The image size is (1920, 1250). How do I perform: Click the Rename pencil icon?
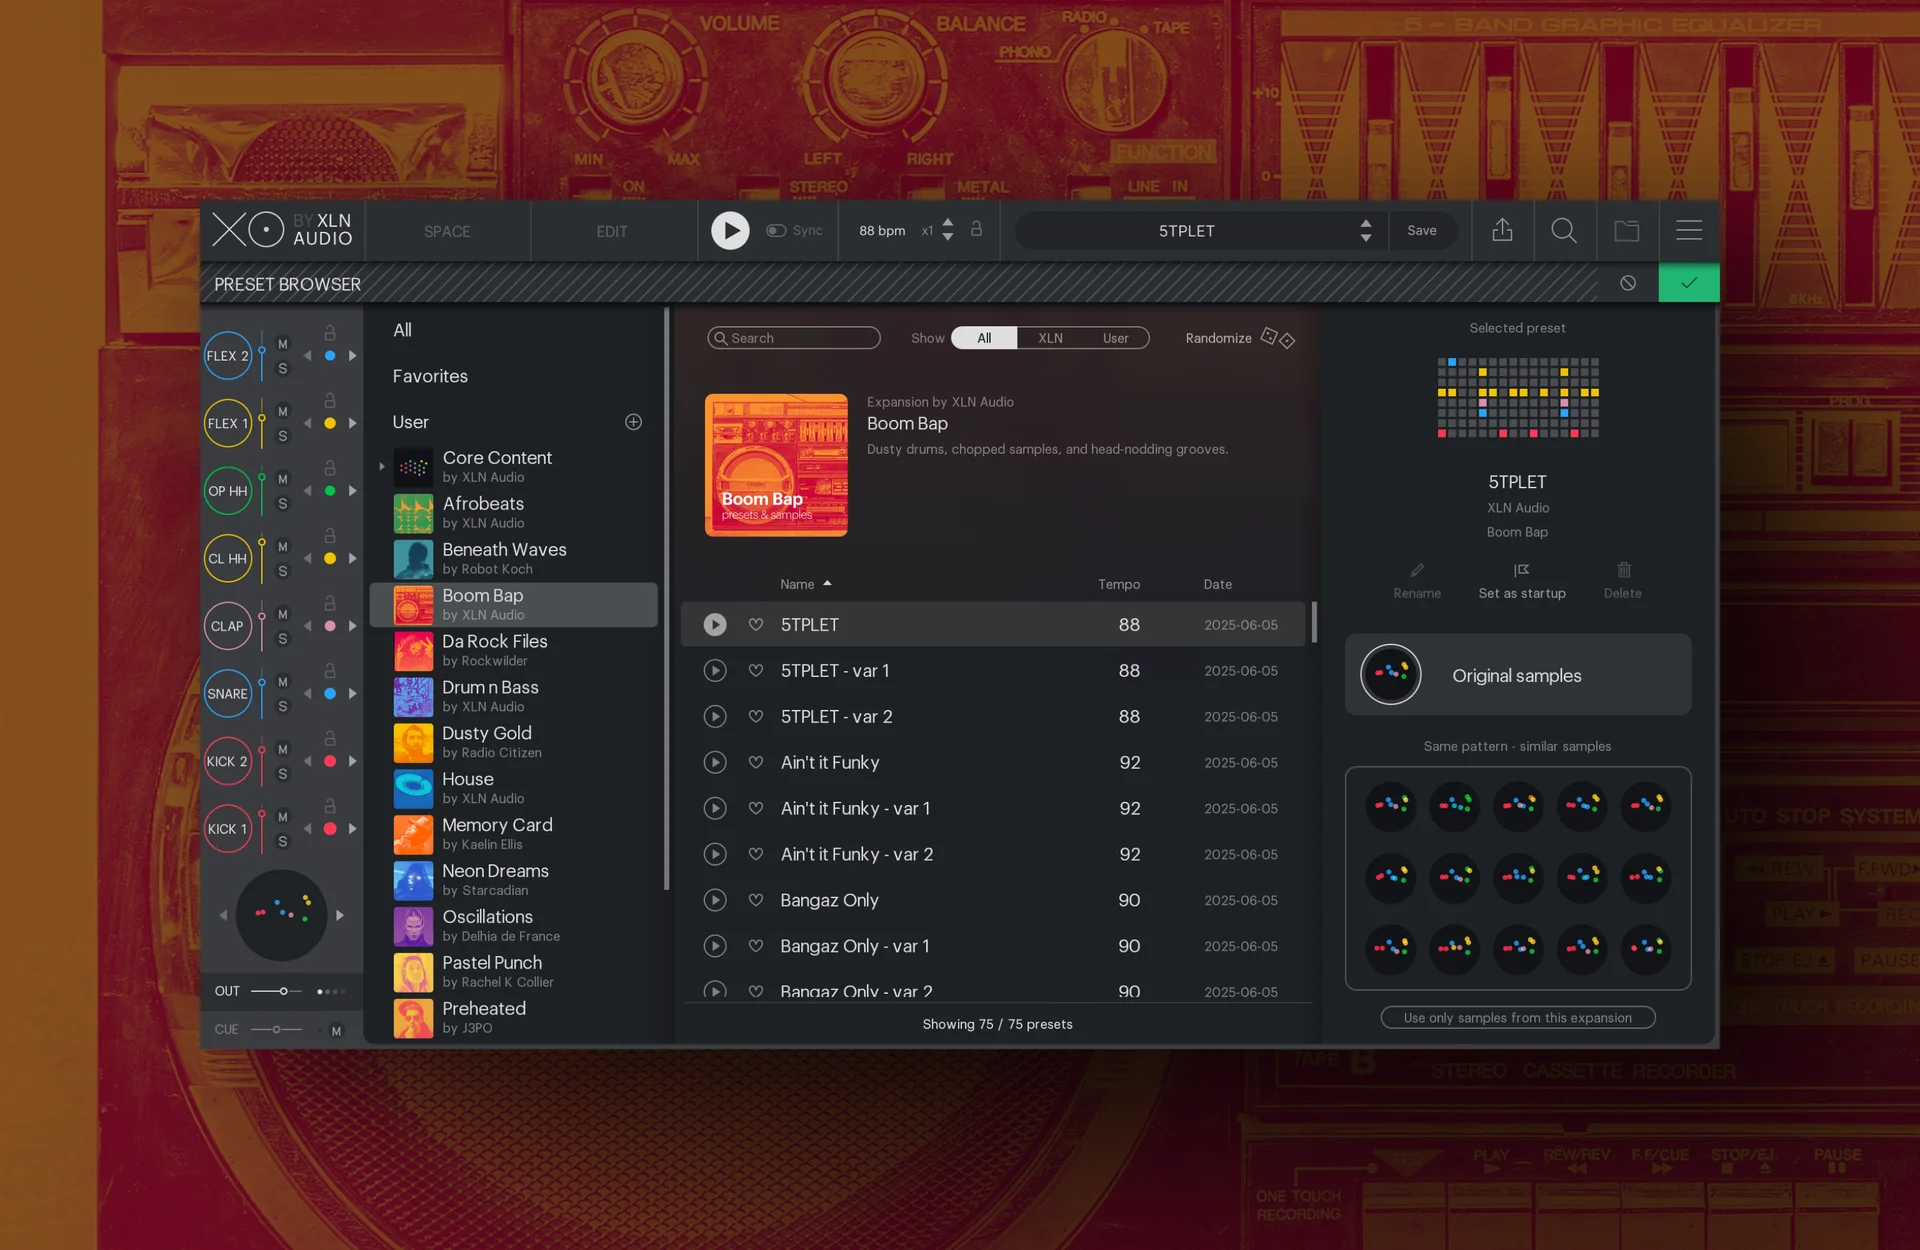click(1417, 571)
